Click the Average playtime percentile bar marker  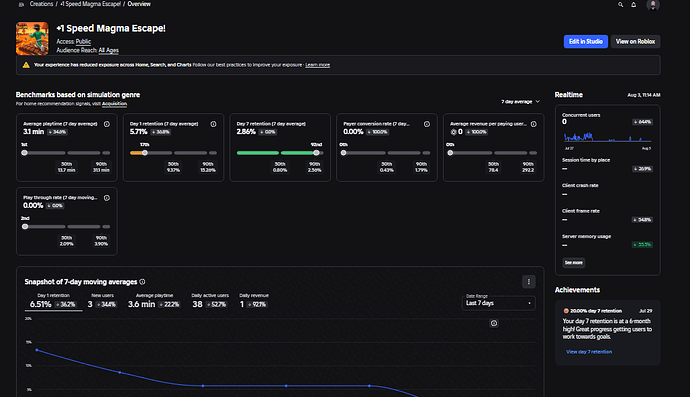tap(25, 153)
